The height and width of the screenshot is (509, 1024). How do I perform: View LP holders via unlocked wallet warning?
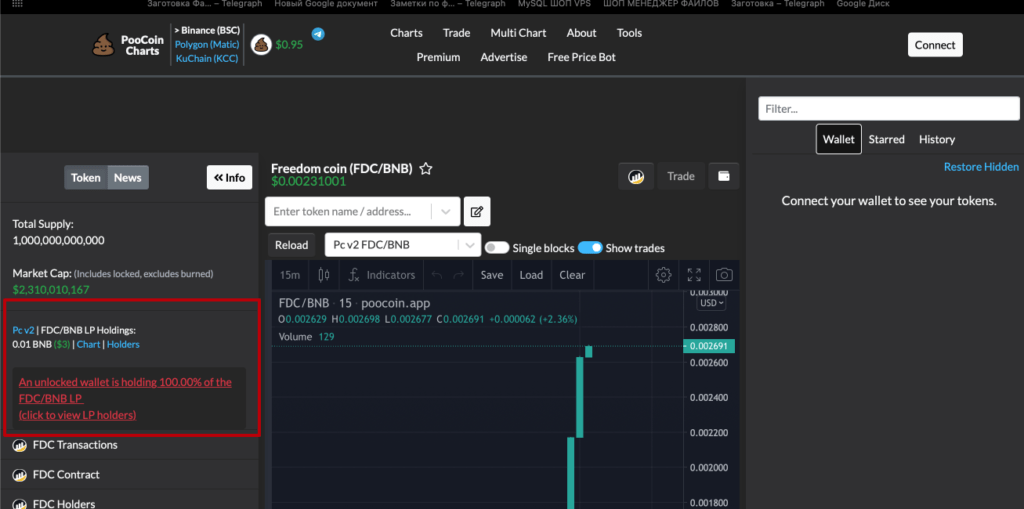point(125,399)
